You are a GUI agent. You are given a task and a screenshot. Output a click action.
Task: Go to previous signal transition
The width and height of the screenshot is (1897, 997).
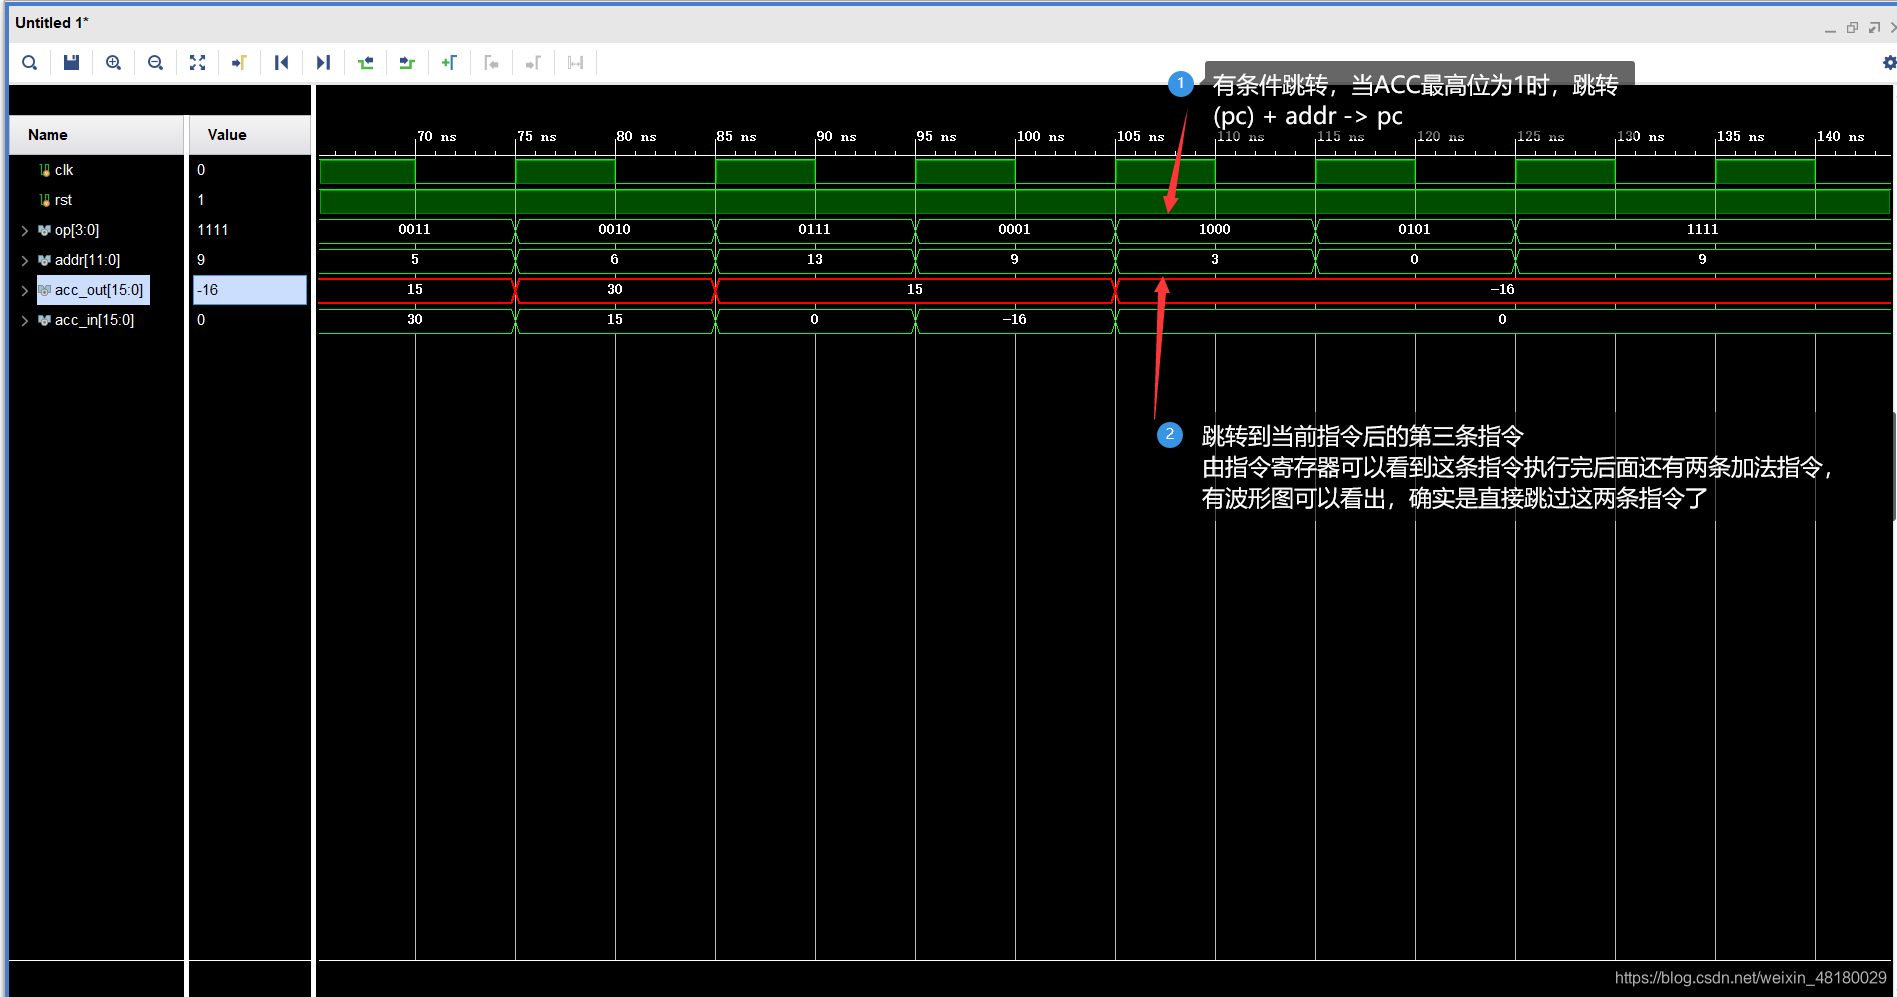tap(365, 63)
